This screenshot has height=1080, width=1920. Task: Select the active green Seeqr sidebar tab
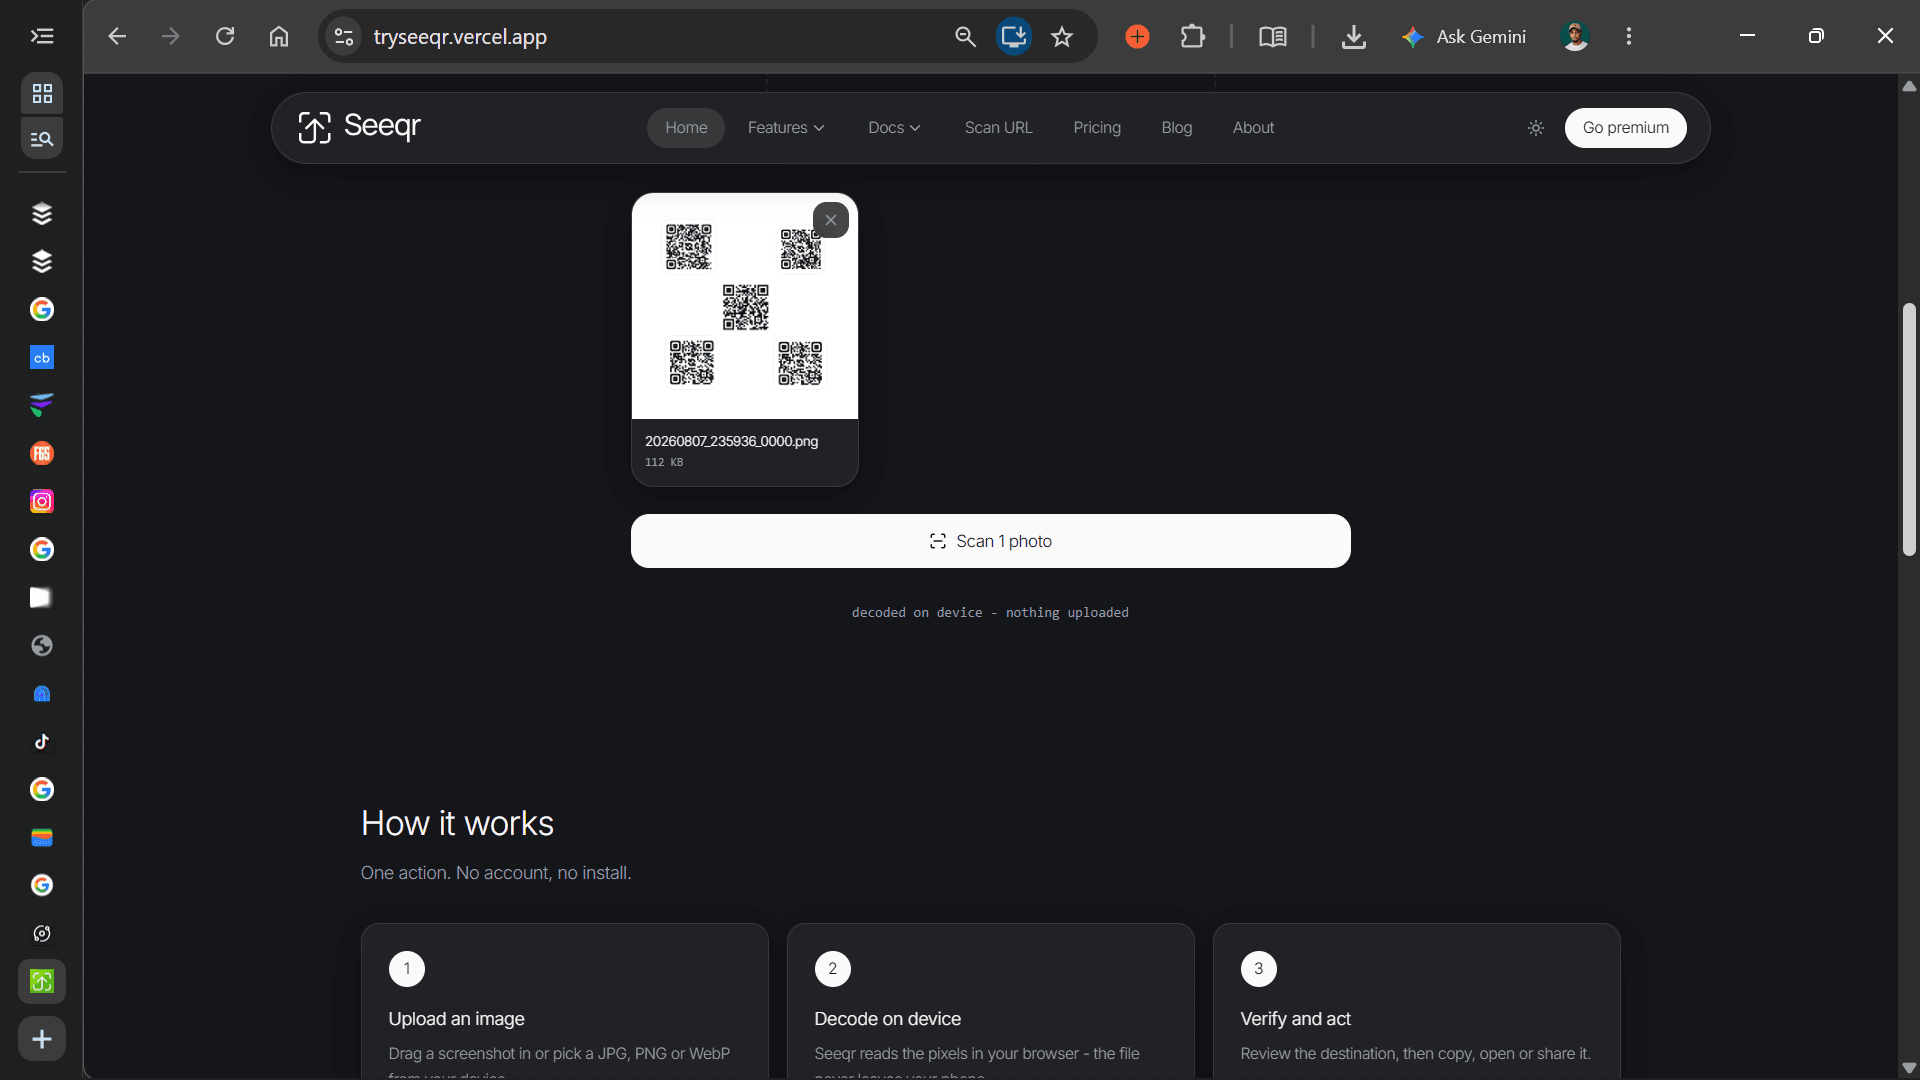pyautogui.click(x=42, y=982)
